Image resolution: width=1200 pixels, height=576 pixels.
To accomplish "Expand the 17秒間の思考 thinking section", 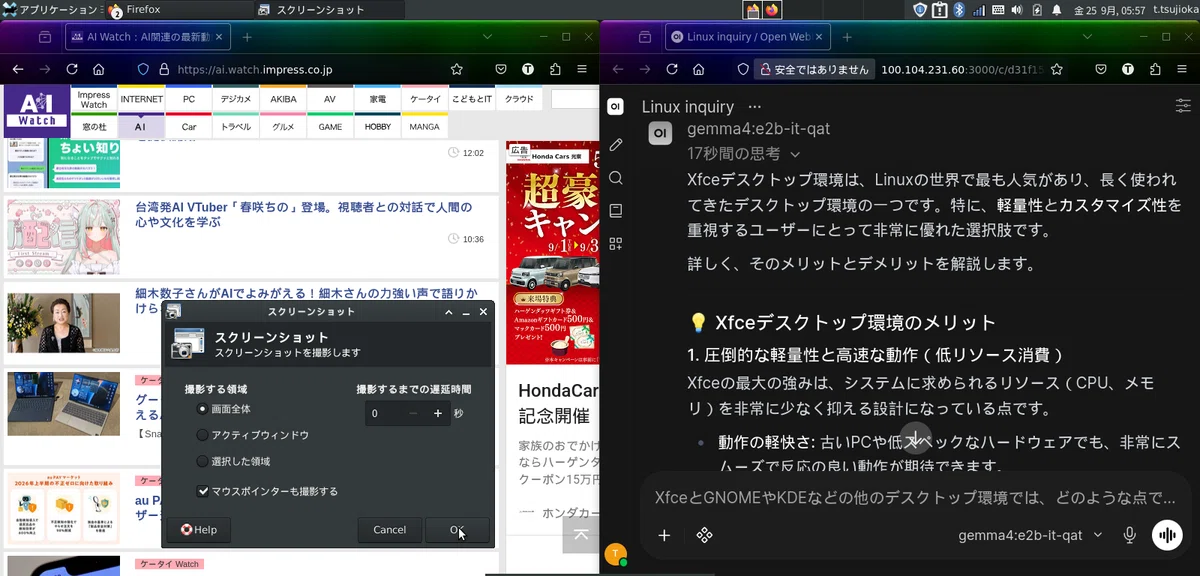I will click(x=744, y=154).
